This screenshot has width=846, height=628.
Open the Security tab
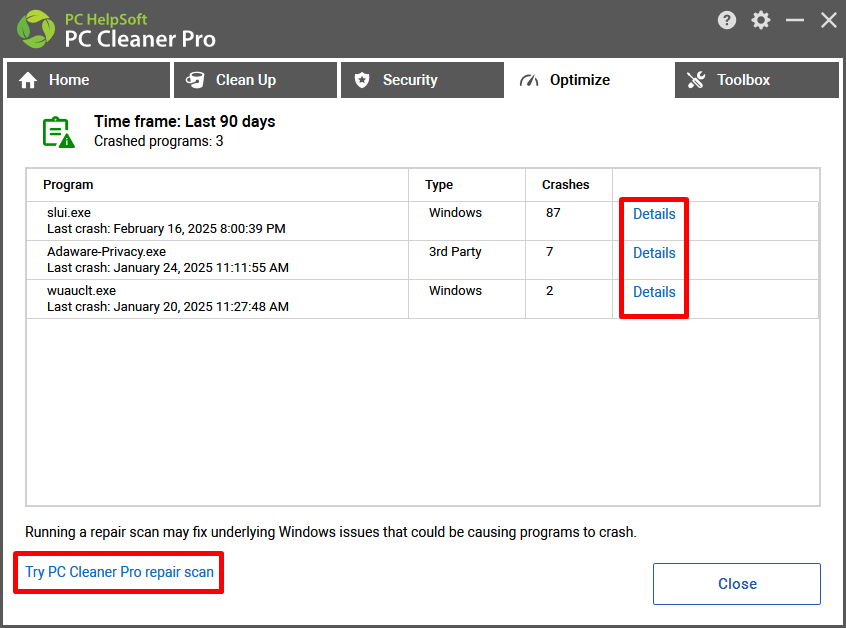422,80
